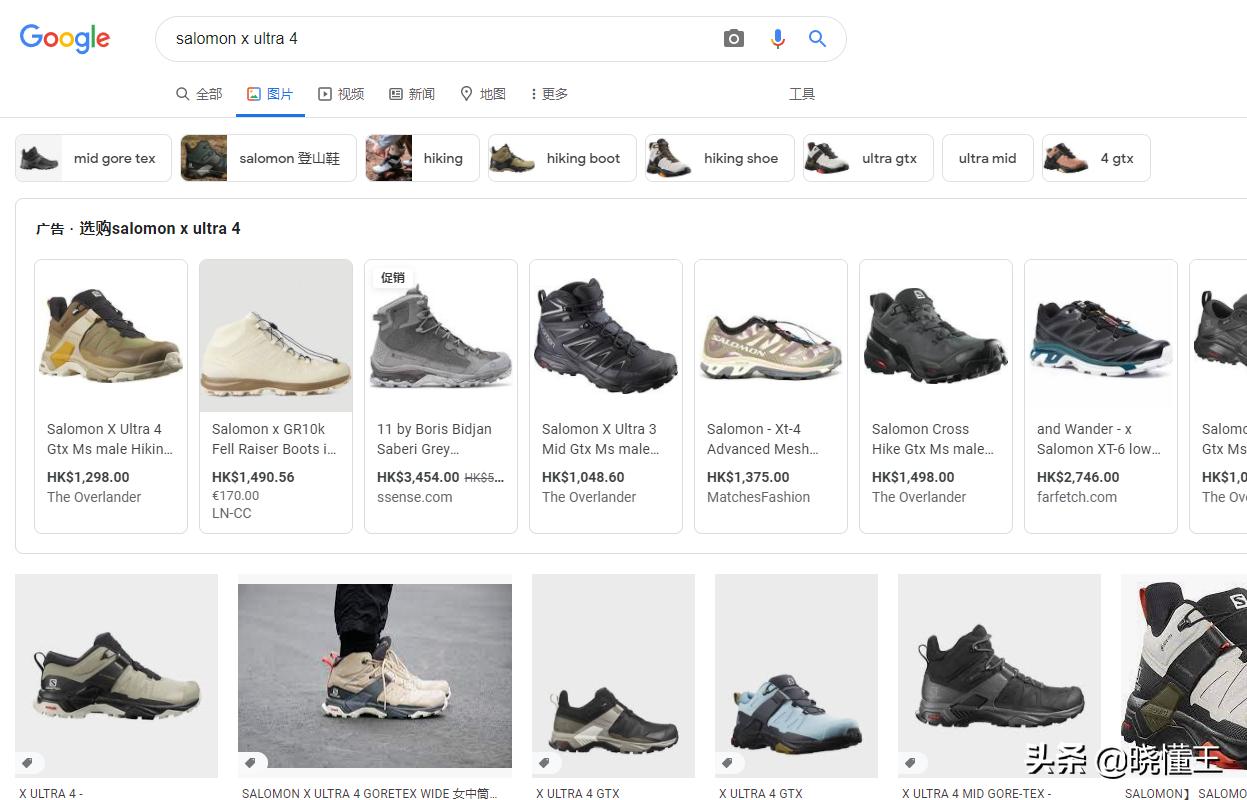This screenshot has height=800, width=1247.
Task: Click the 视频 (Videos) camera icon
Action: (324, 93)
